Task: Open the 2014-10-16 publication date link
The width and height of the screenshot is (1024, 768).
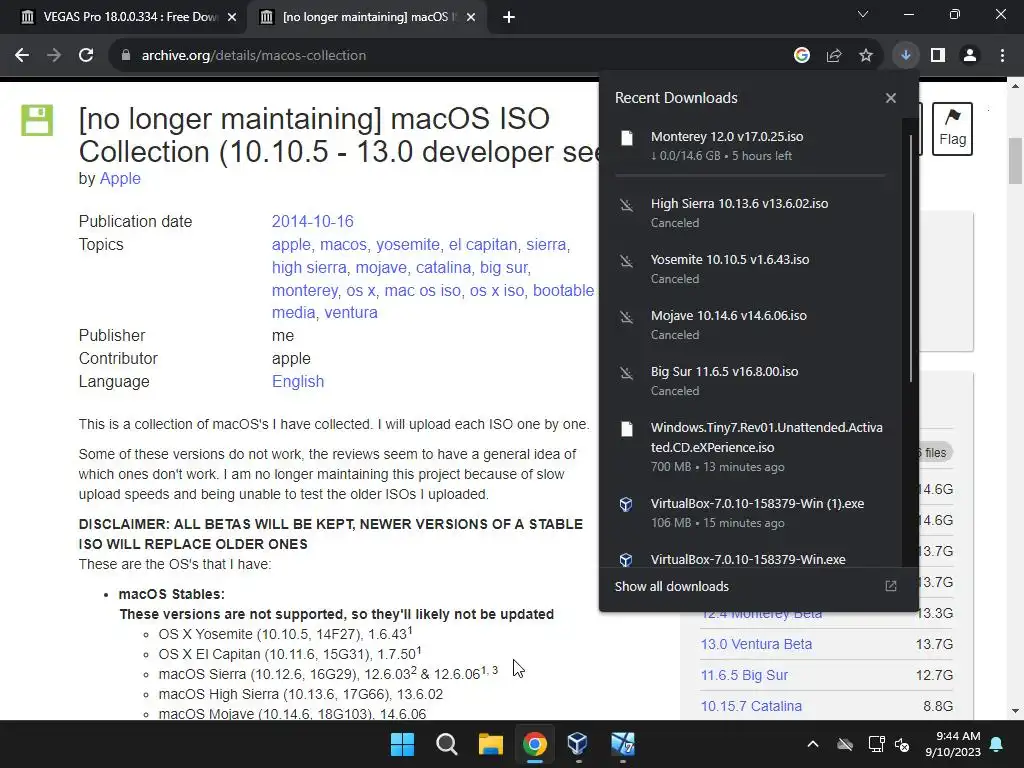Action: point(312,221)
